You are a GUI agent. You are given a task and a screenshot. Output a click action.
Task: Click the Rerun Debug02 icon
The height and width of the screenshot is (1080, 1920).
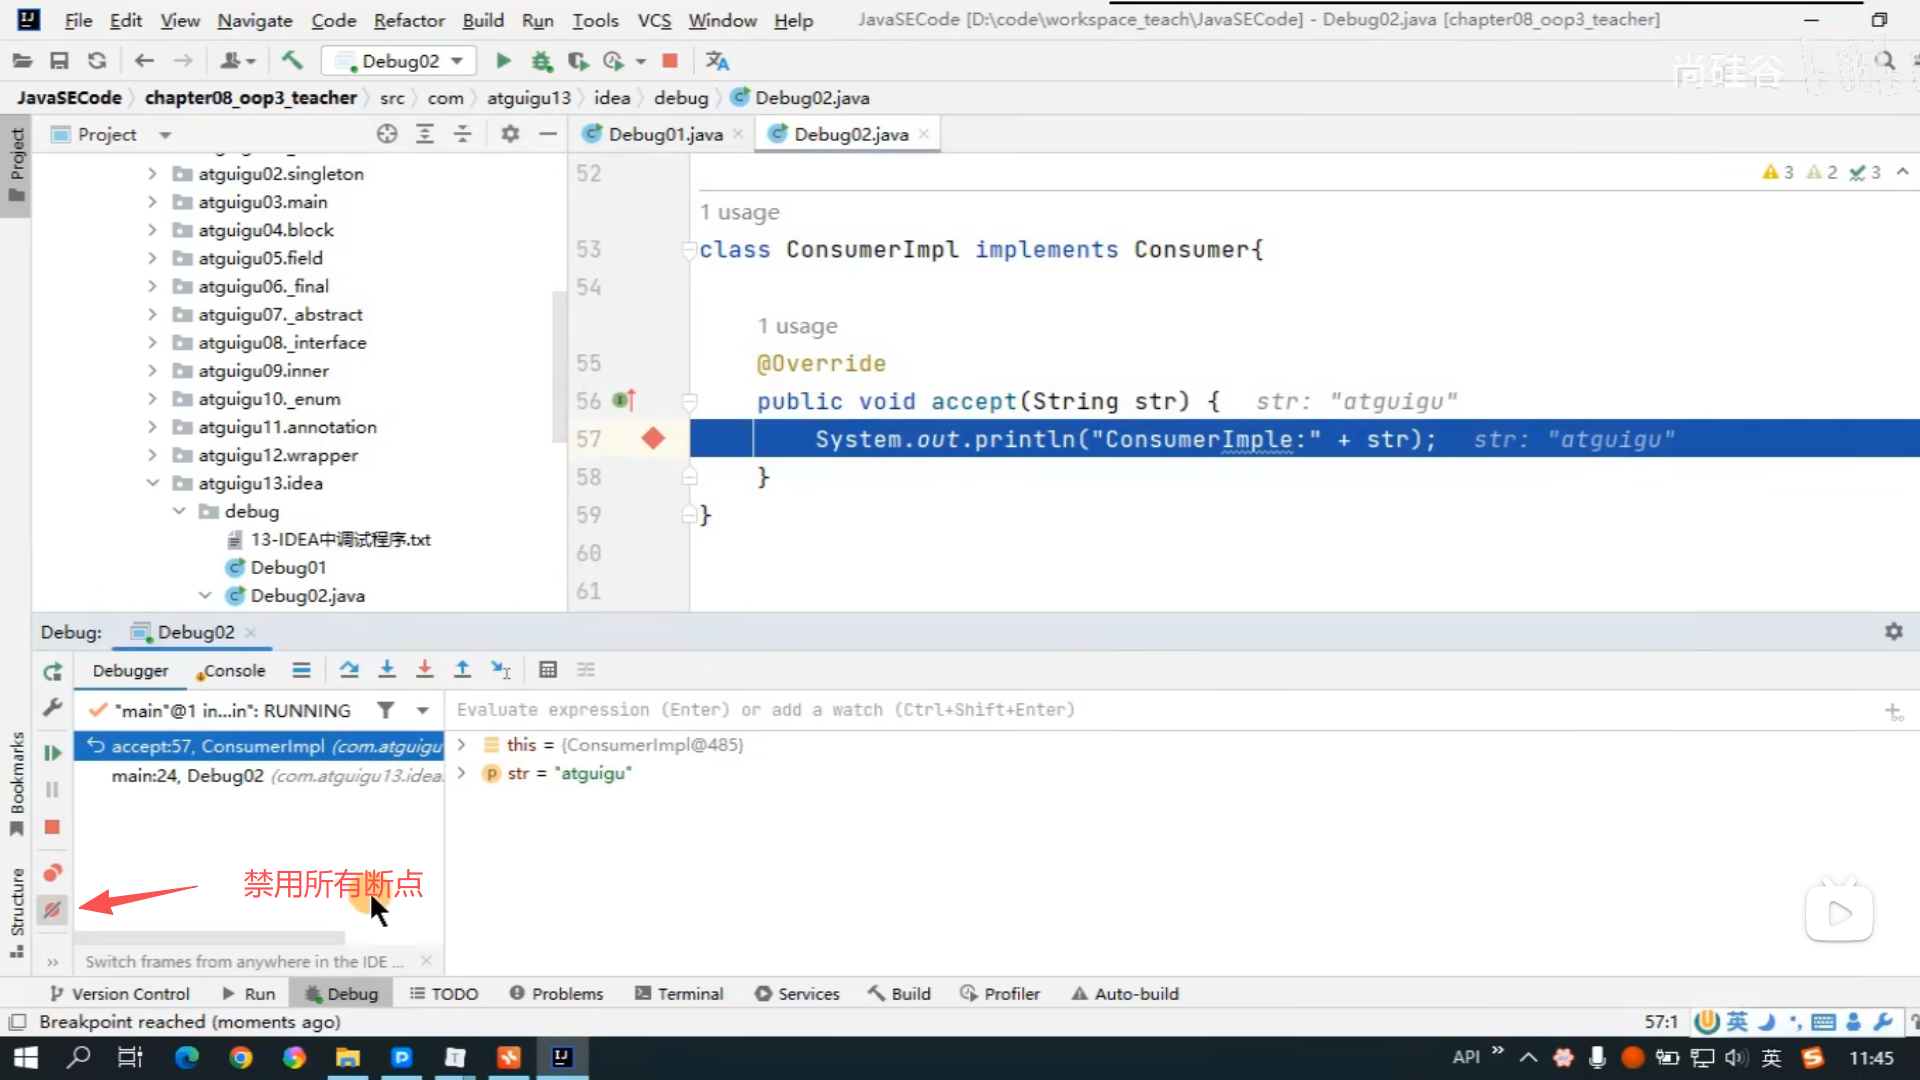[x=53, y=671]
